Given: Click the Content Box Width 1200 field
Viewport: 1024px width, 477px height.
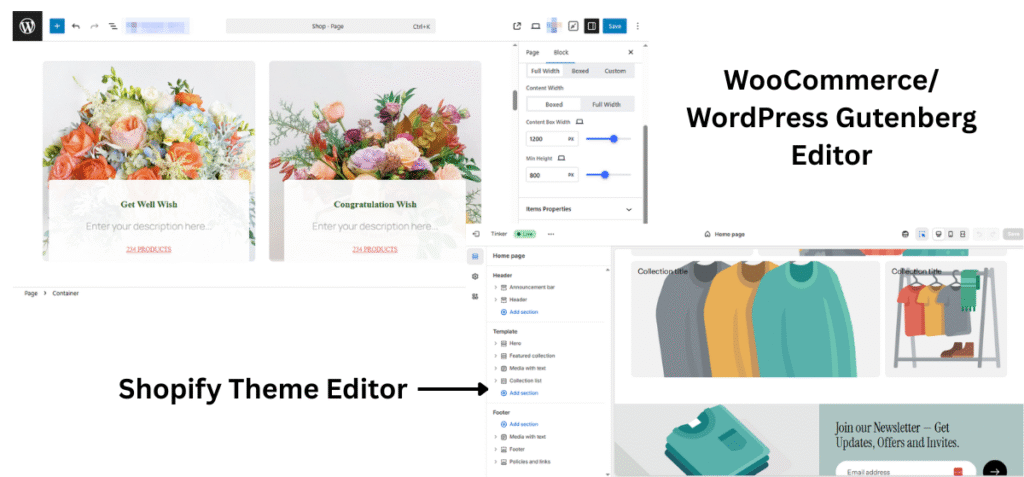Looking at the screenshot, I should pyautogui.click(x=552, y=139).
